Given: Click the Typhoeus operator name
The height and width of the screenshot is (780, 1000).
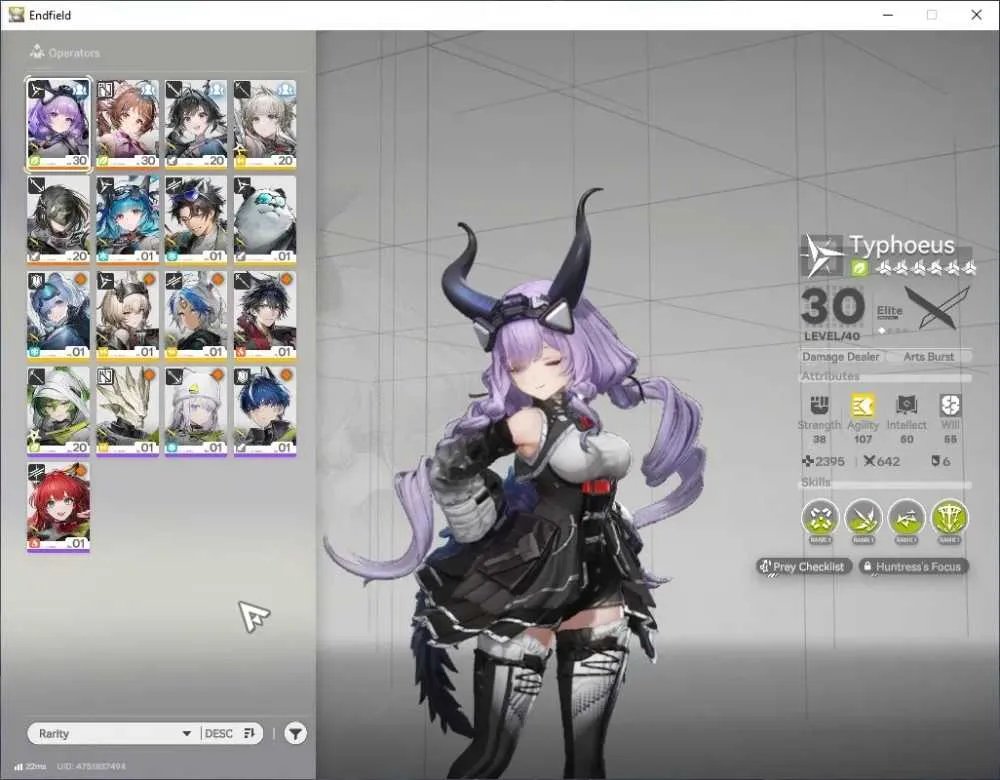Looking at the screenshot, I should [x=902, y=245].
